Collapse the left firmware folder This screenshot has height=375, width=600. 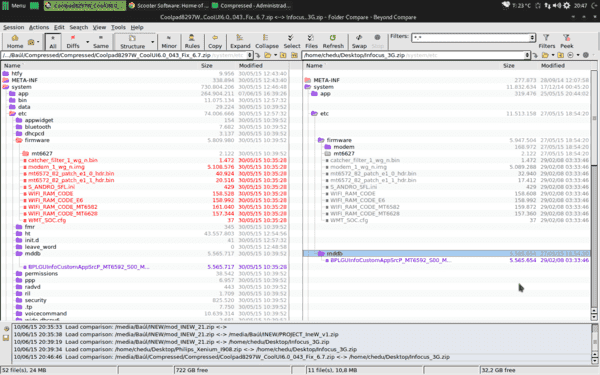(18, 140)
